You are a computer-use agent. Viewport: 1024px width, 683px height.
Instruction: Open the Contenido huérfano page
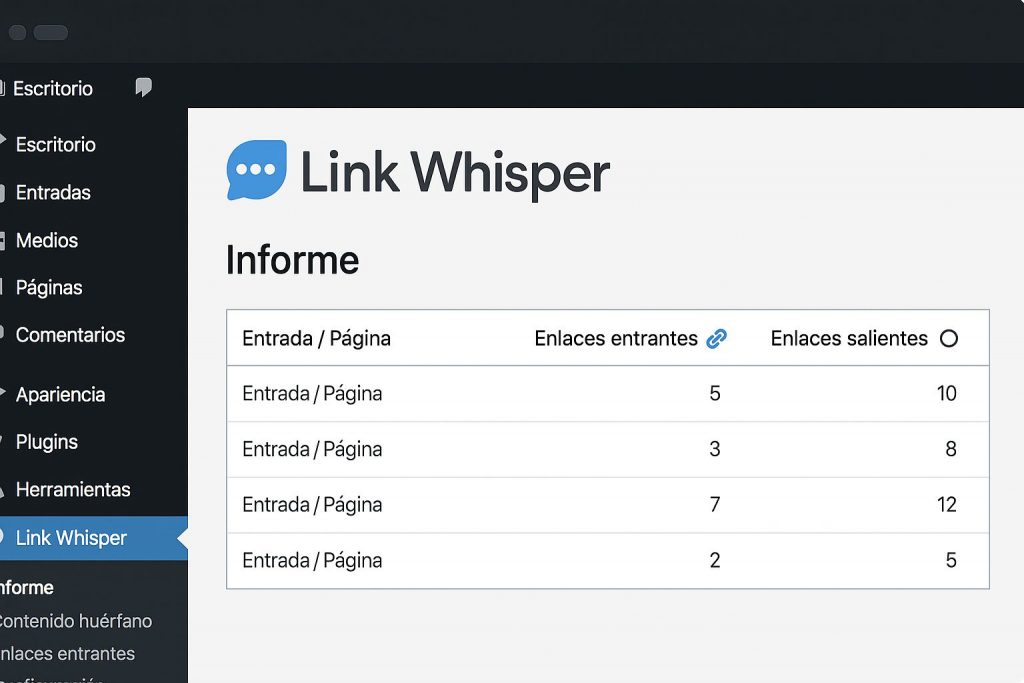click(x=76, y=620)
